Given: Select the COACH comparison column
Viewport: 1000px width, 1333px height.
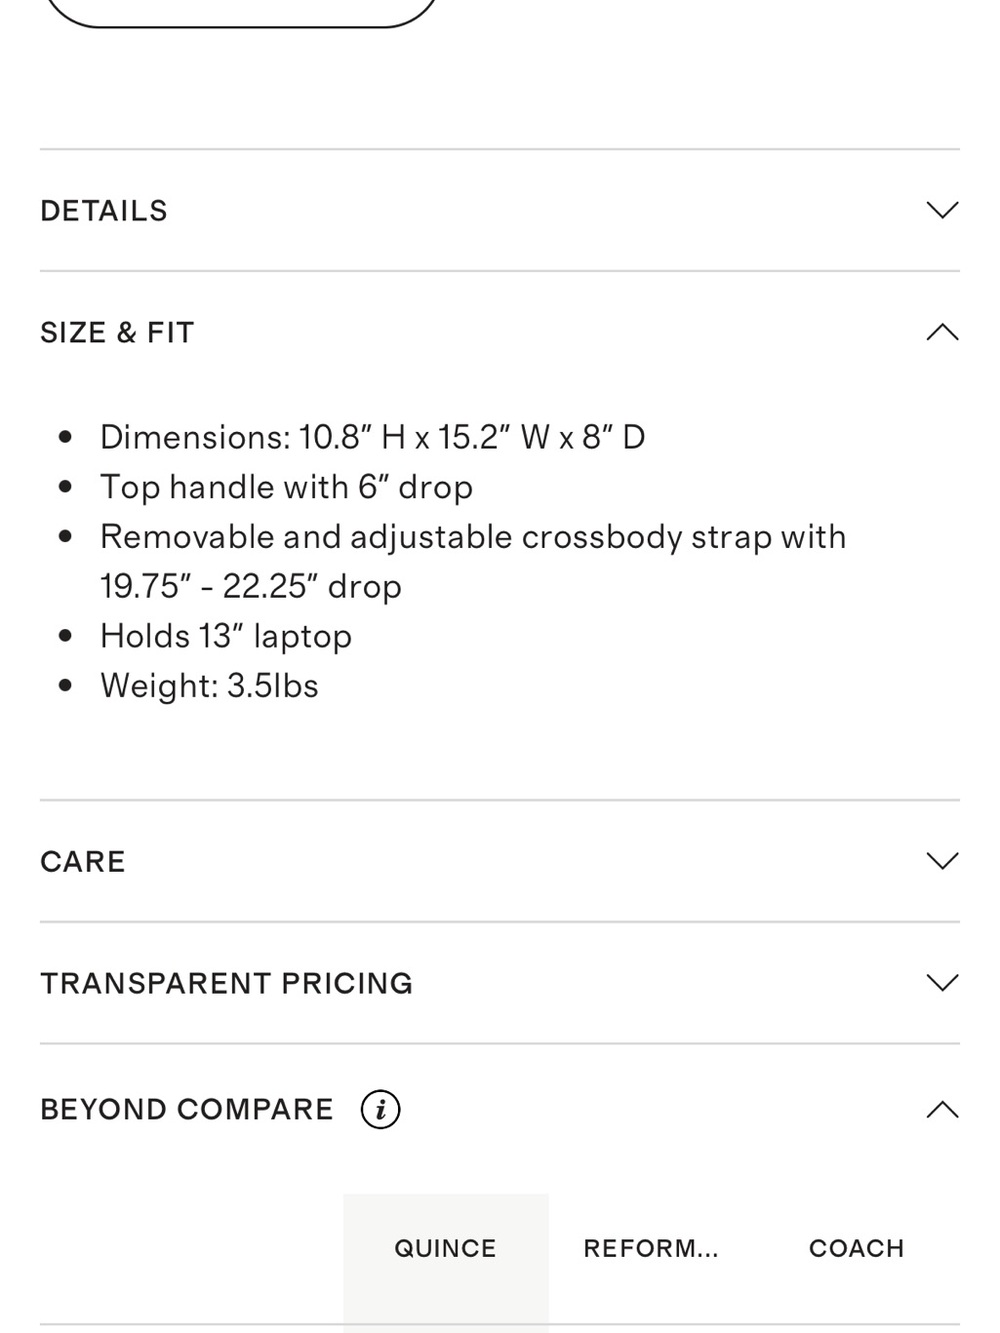Looking at the screenshot, I should [857, 1249].
